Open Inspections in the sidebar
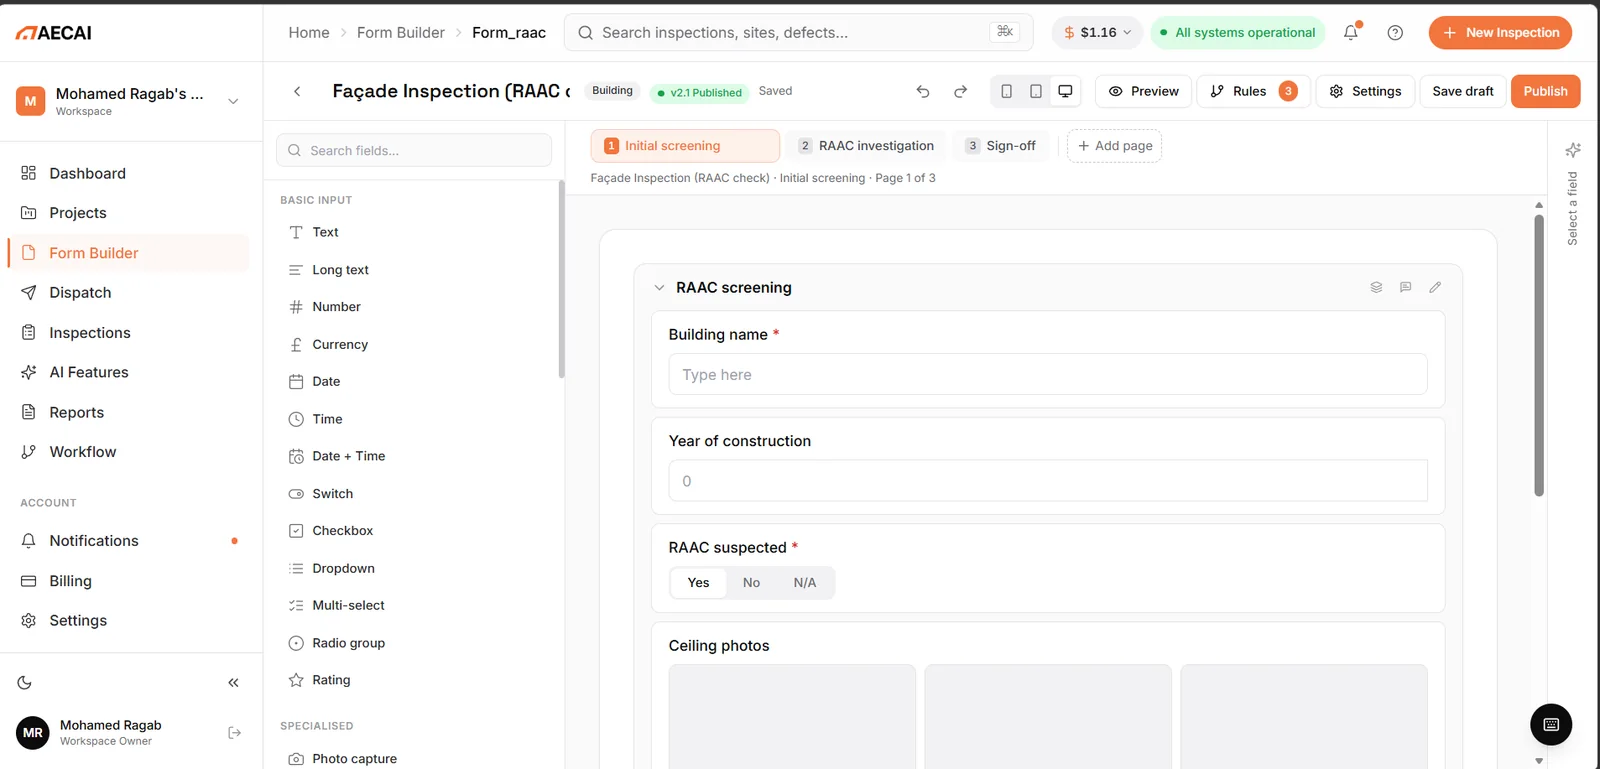The width and height of the screenshot is (1600, 769). point(130,333)
